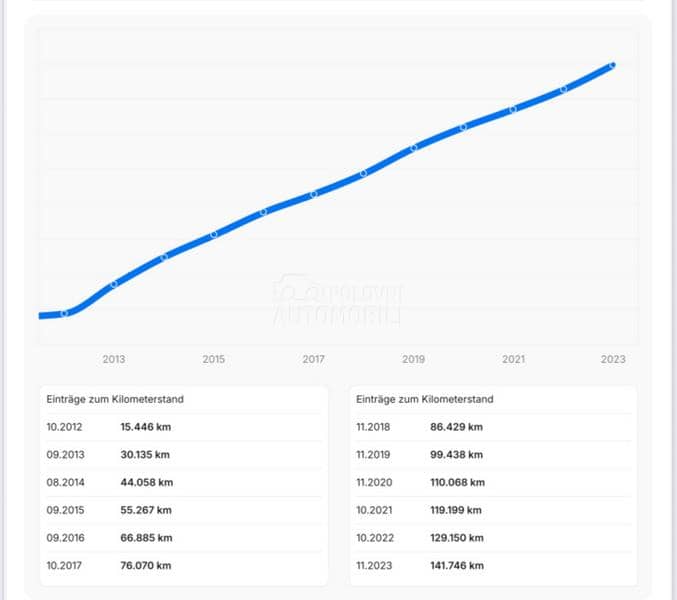Screen dimensions: 677x600
Task: Click the 44.058 km mileage value
Action: (146, 482)
